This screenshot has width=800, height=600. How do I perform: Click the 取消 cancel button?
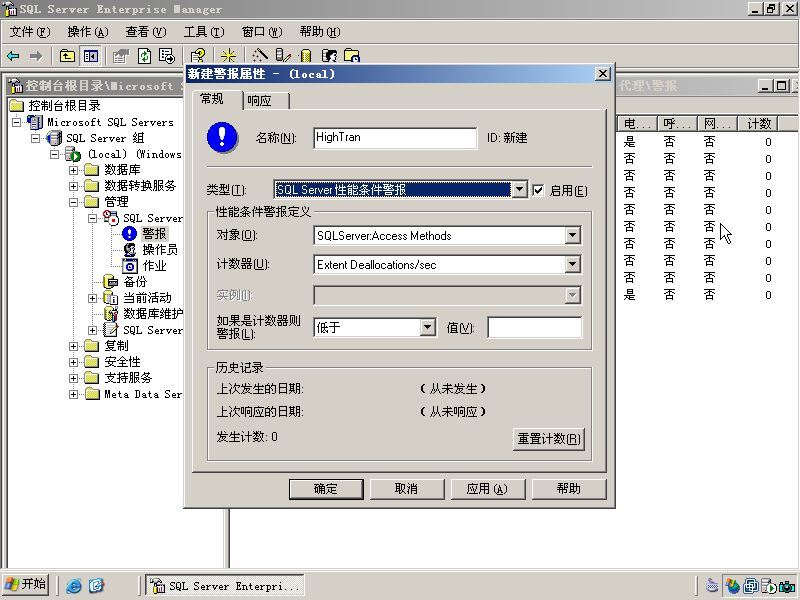407,489
